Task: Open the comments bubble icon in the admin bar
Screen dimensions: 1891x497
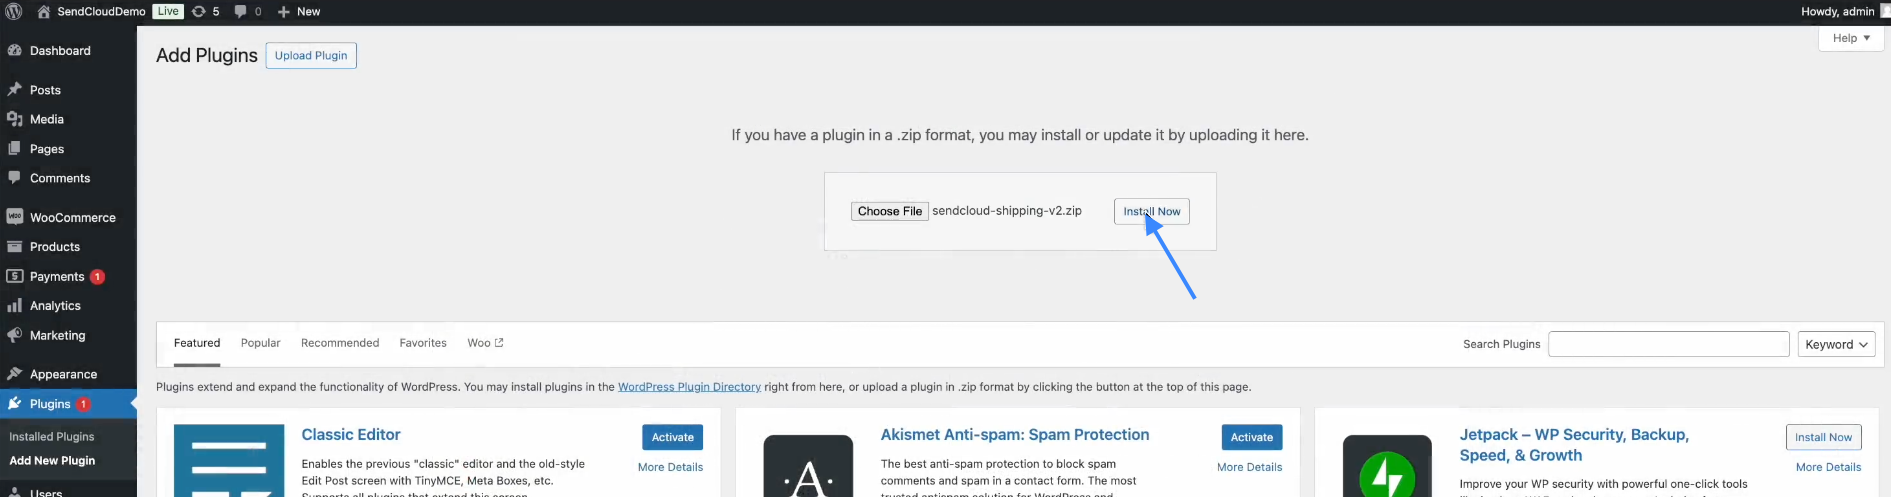Action: (240, 12)
